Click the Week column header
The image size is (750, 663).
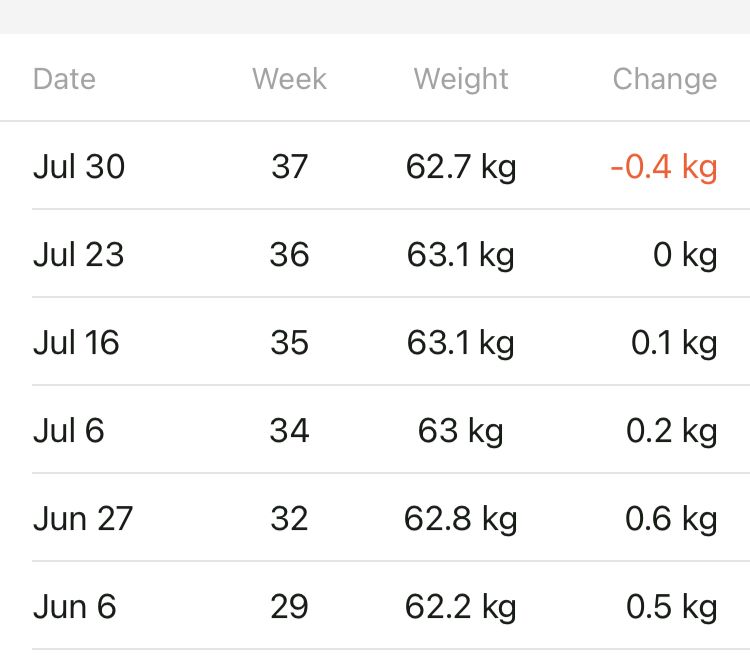pyautogui.click(x=289, y=79)
